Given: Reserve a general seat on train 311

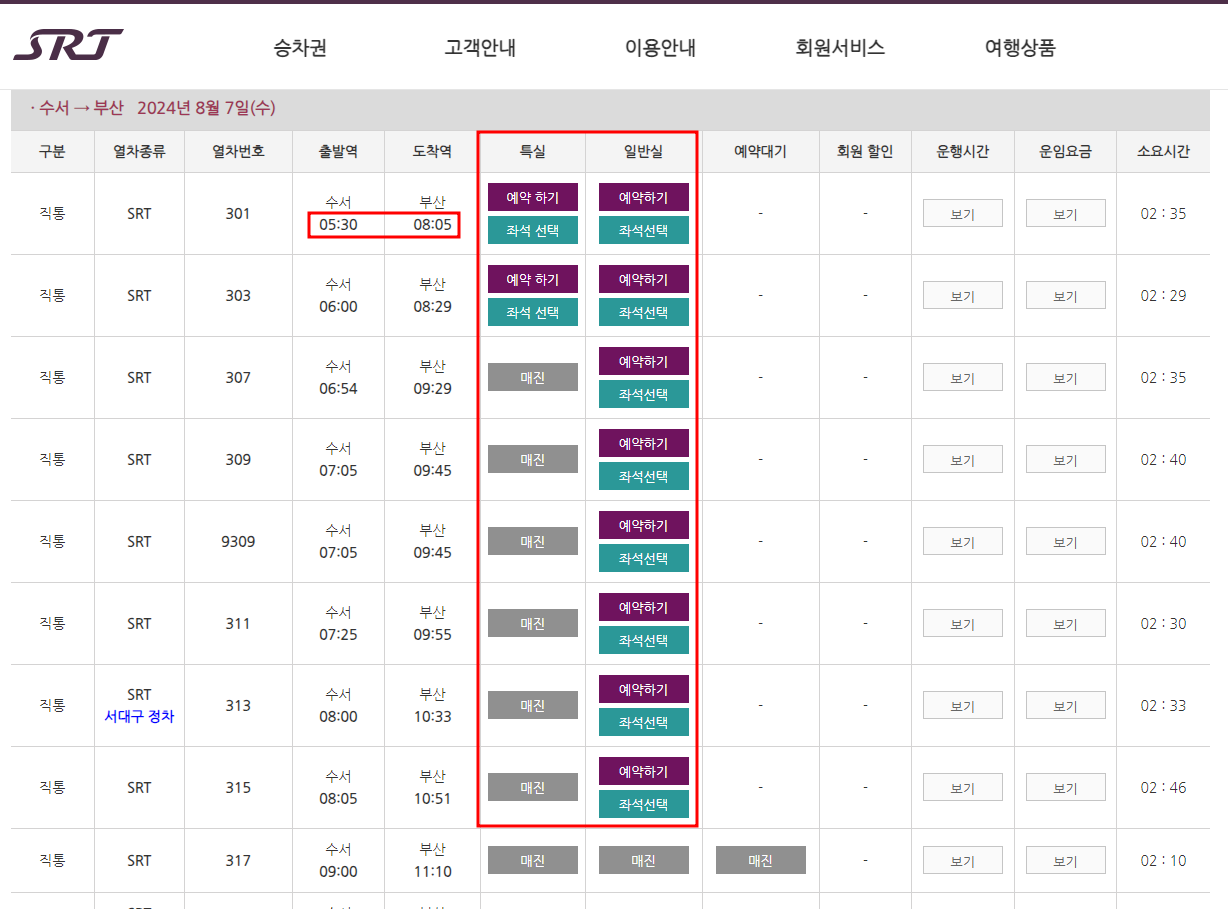Looking at the screenshot, I should (643, 606).
